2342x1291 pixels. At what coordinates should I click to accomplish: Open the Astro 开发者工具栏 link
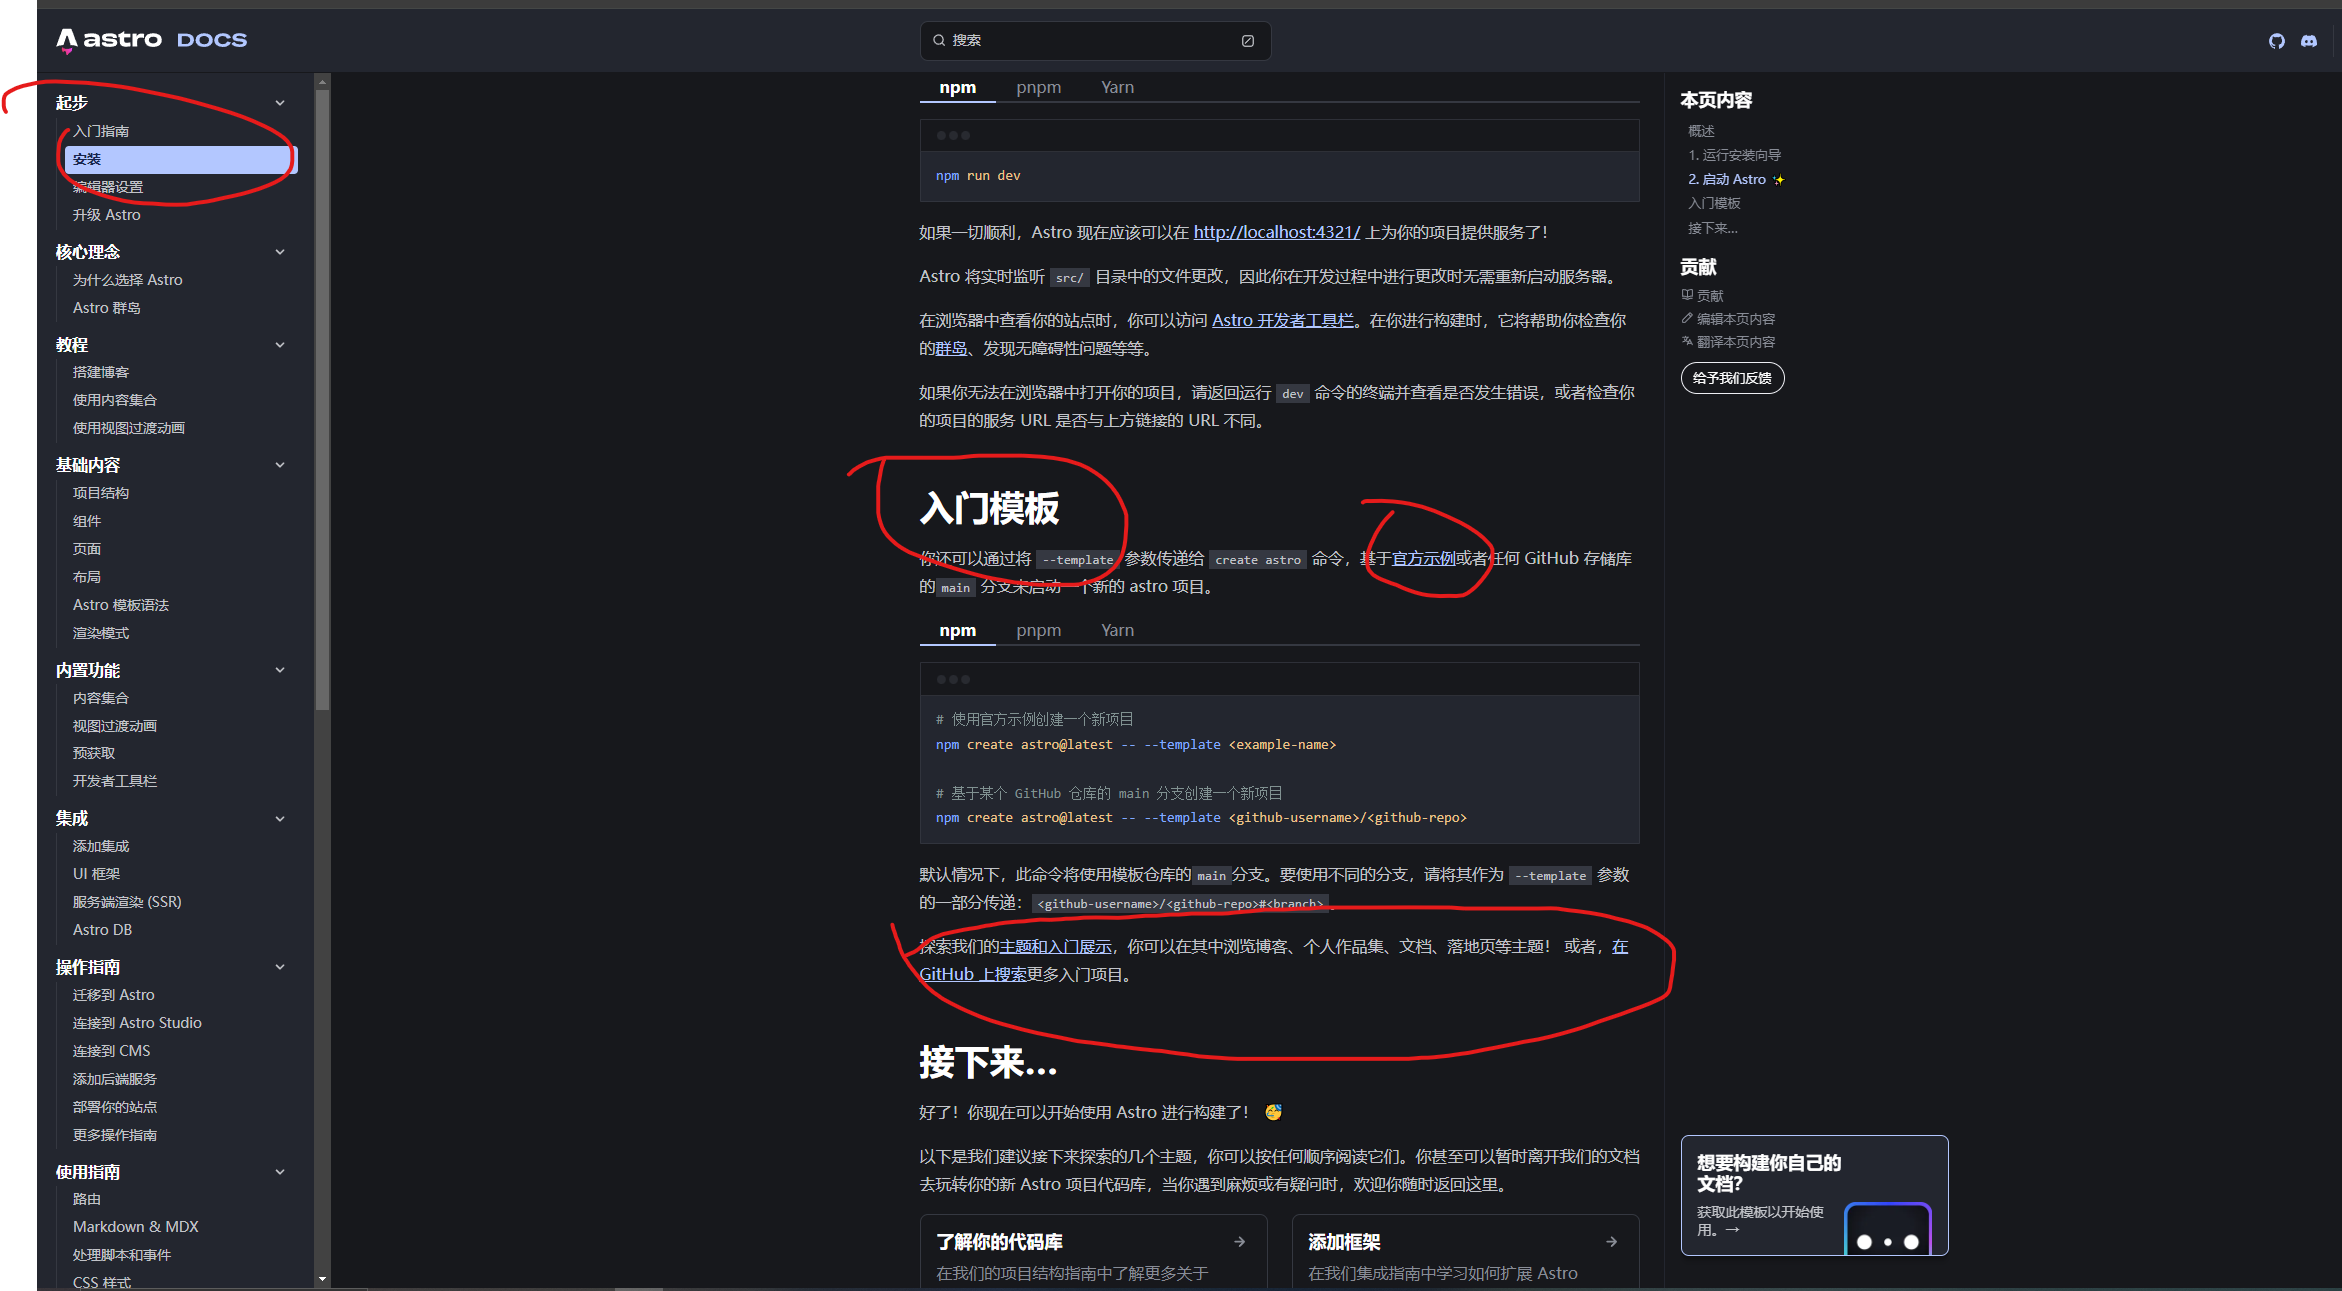[x=1283, y=320]
